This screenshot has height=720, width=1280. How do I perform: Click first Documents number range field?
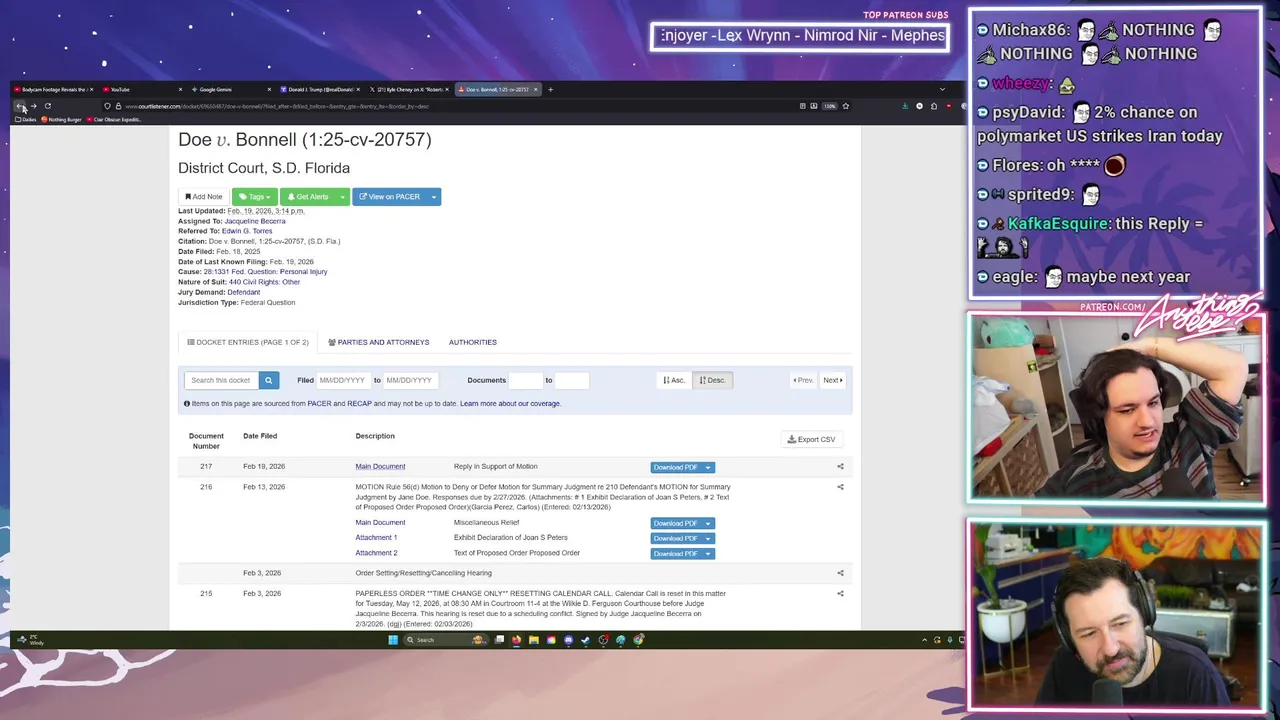coord(525,380)
